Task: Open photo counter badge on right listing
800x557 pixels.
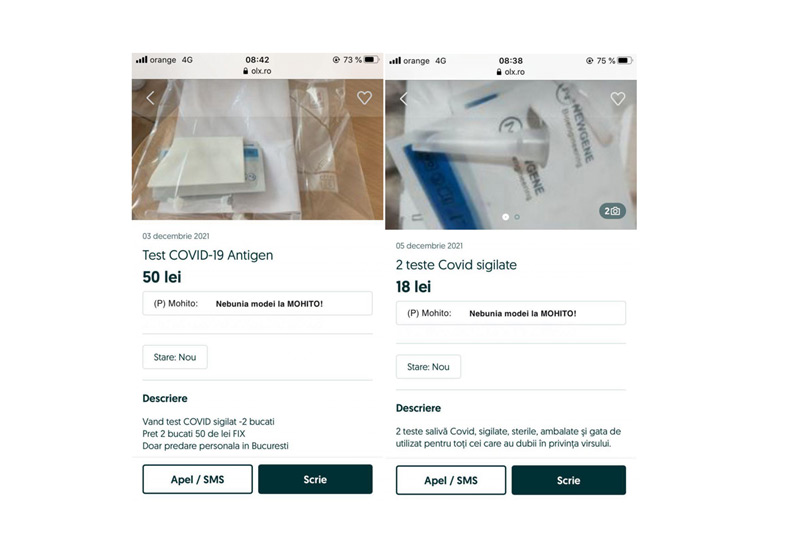Action: point(611,211)
